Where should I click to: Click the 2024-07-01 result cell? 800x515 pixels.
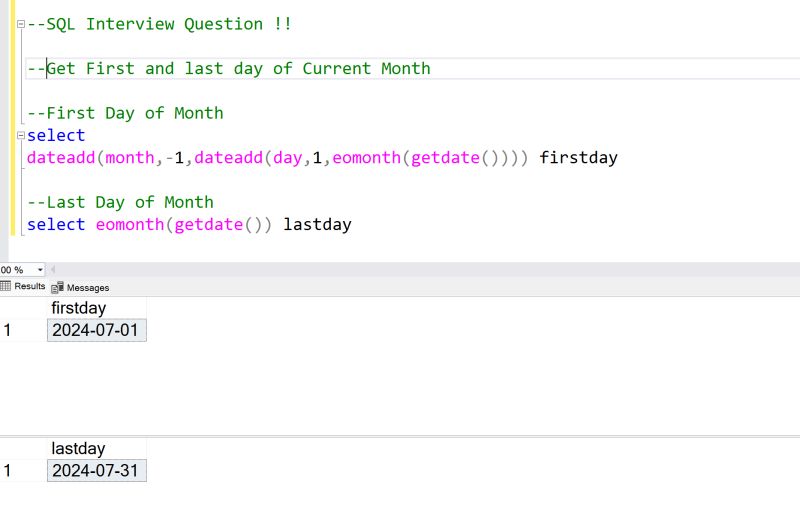coord(96,330)
